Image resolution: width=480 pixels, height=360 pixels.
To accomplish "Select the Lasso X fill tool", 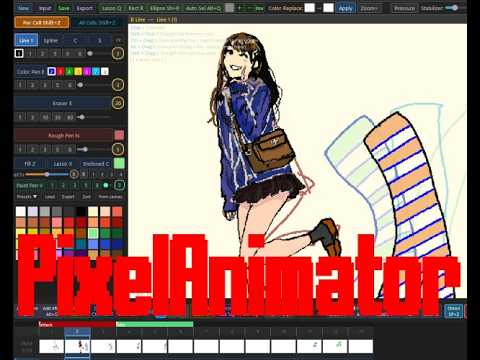I will [x=63, y=164].
